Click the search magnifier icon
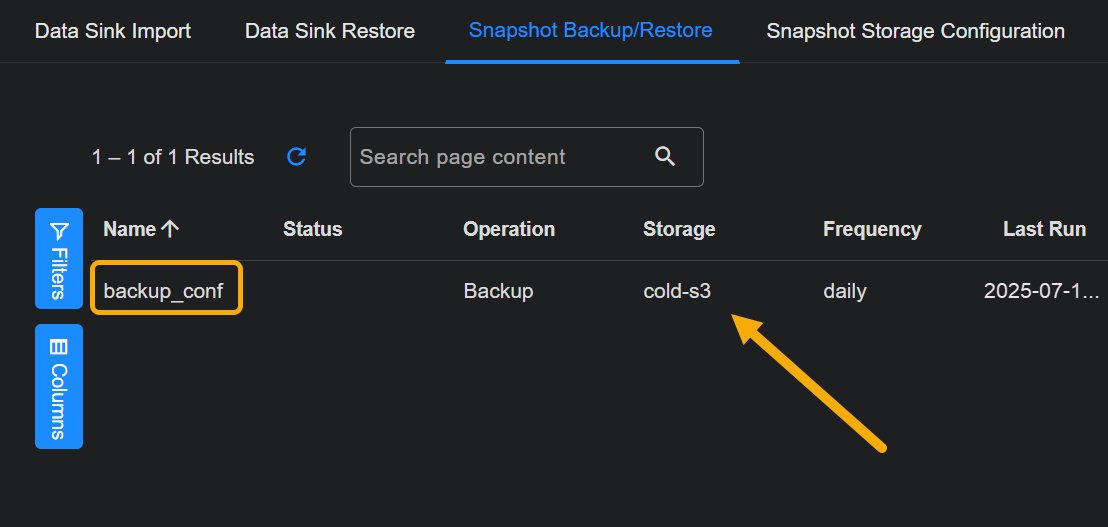This screenshot has height=527, width=1108. [665, 156]
